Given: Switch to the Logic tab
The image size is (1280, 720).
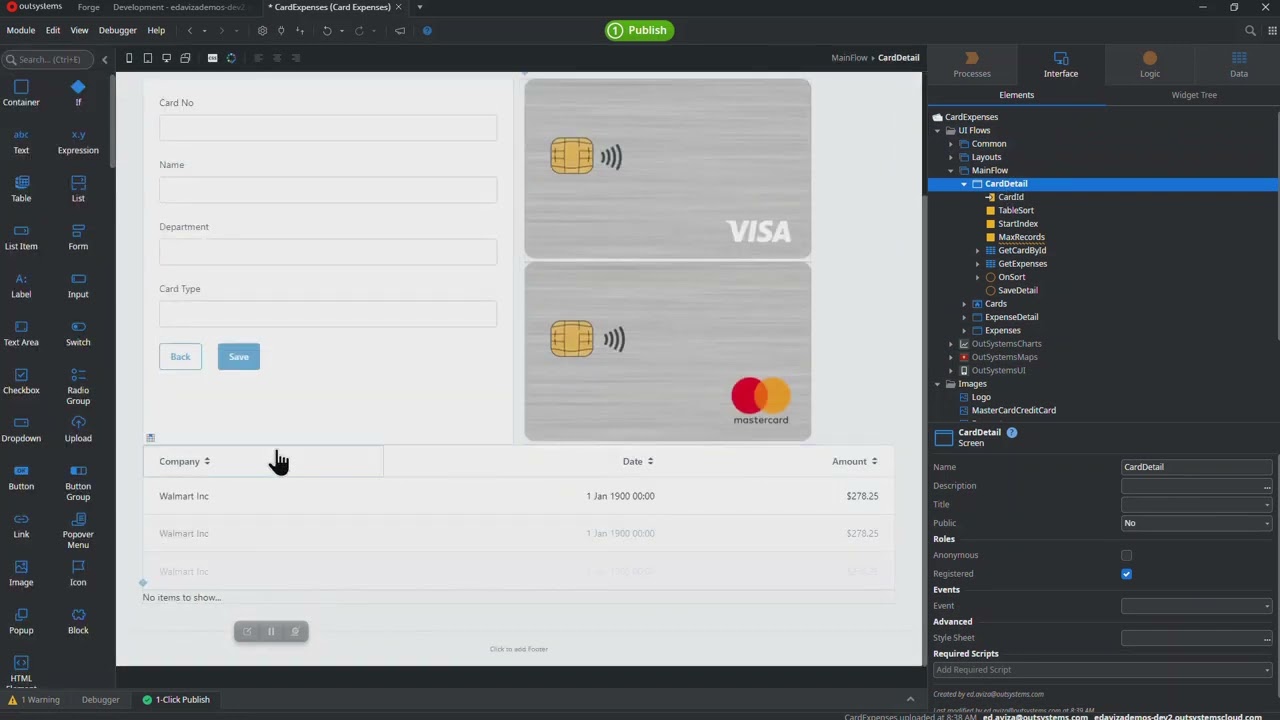Looking at the screenshot, I should point(1150,65).
